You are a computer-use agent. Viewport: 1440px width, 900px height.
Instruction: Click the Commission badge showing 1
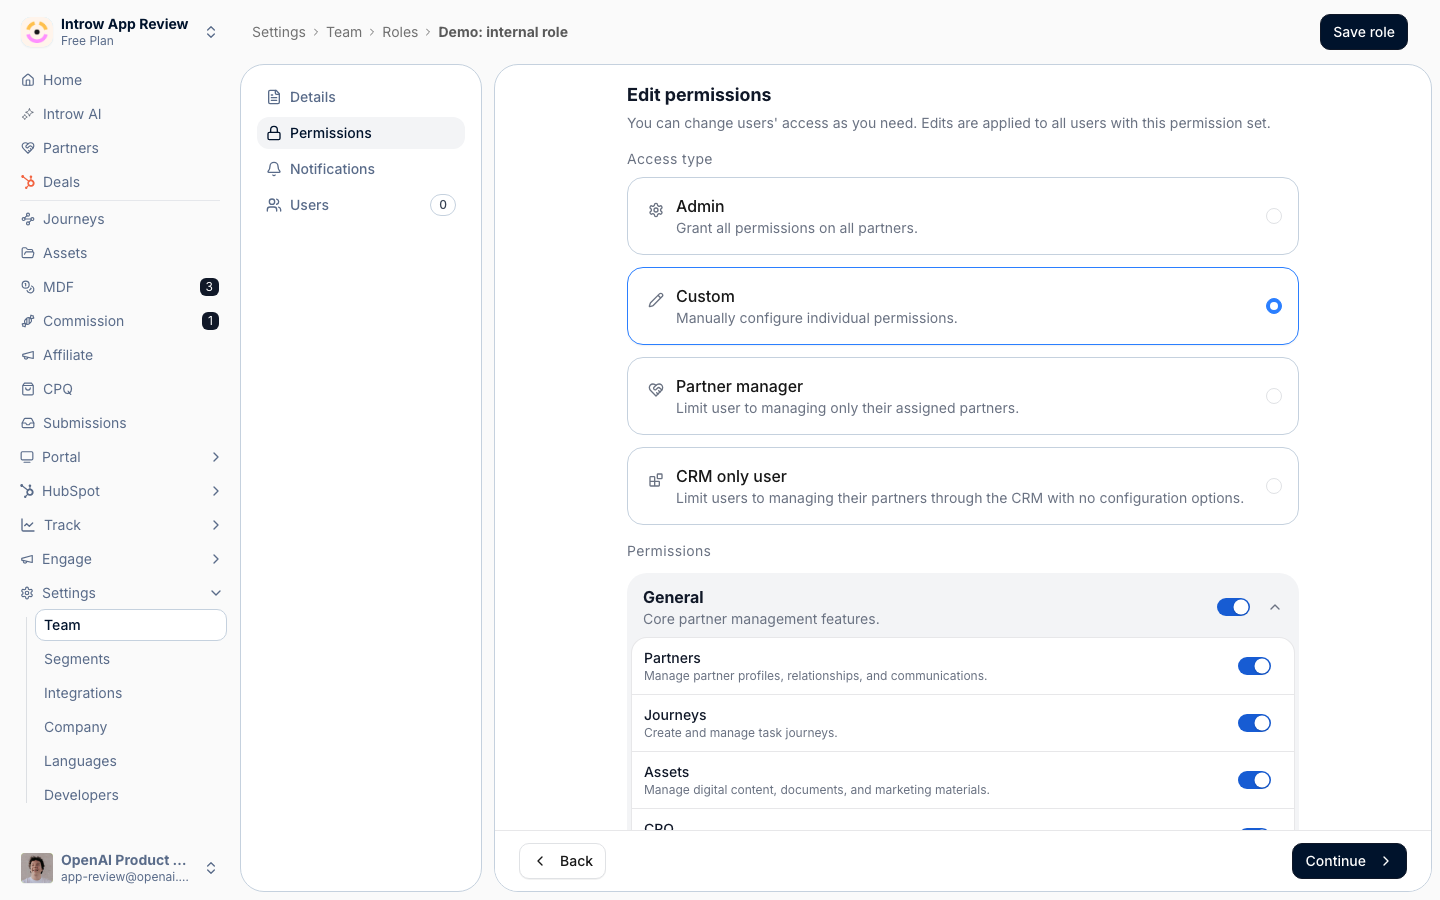point(210,321)
